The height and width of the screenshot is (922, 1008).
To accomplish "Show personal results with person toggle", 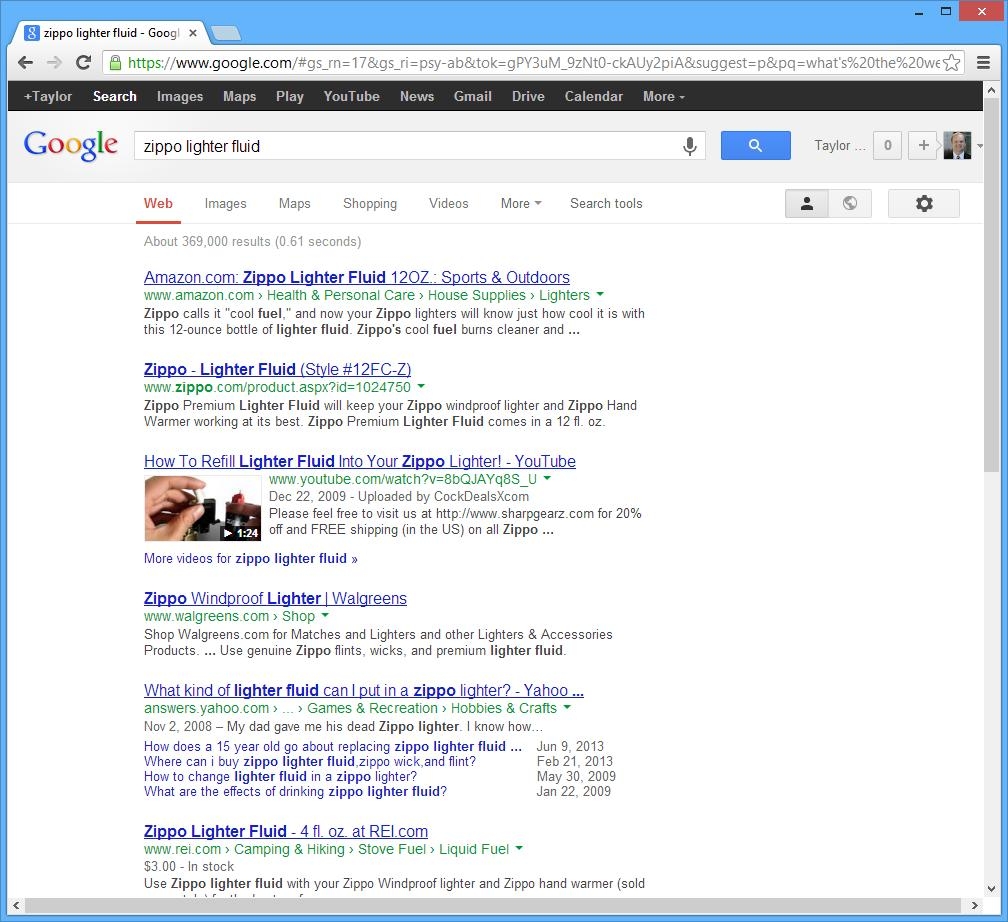I will [x=806, y=204].
